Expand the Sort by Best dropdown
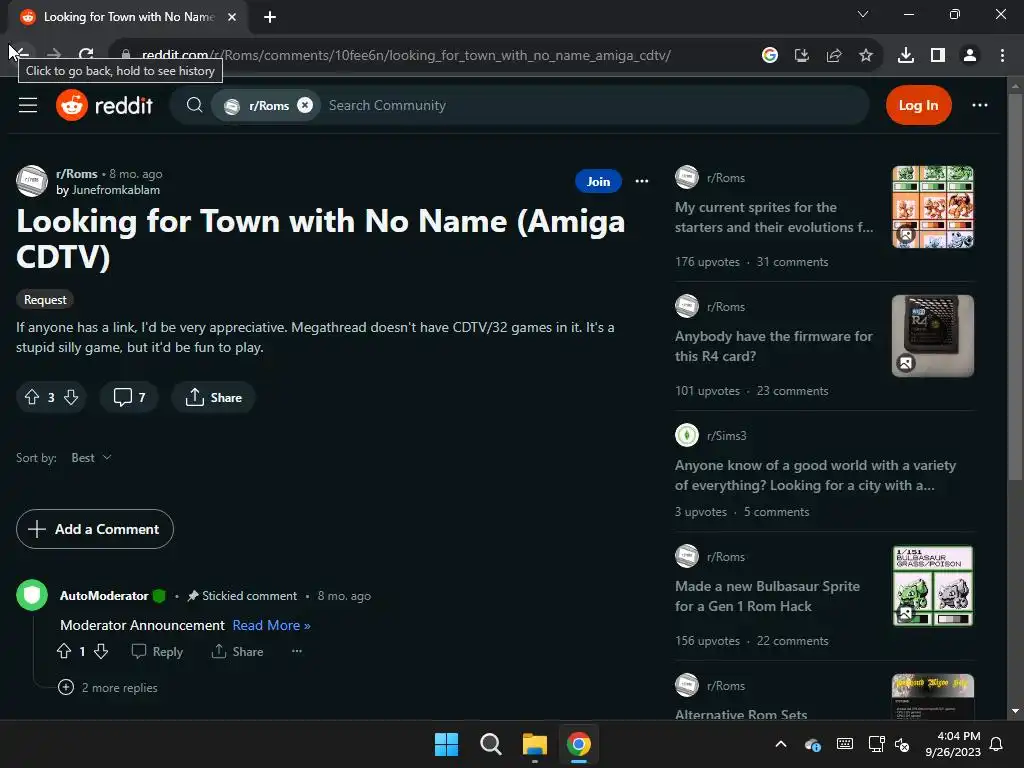Screen dimensions: 1024x768 [91, 458]
